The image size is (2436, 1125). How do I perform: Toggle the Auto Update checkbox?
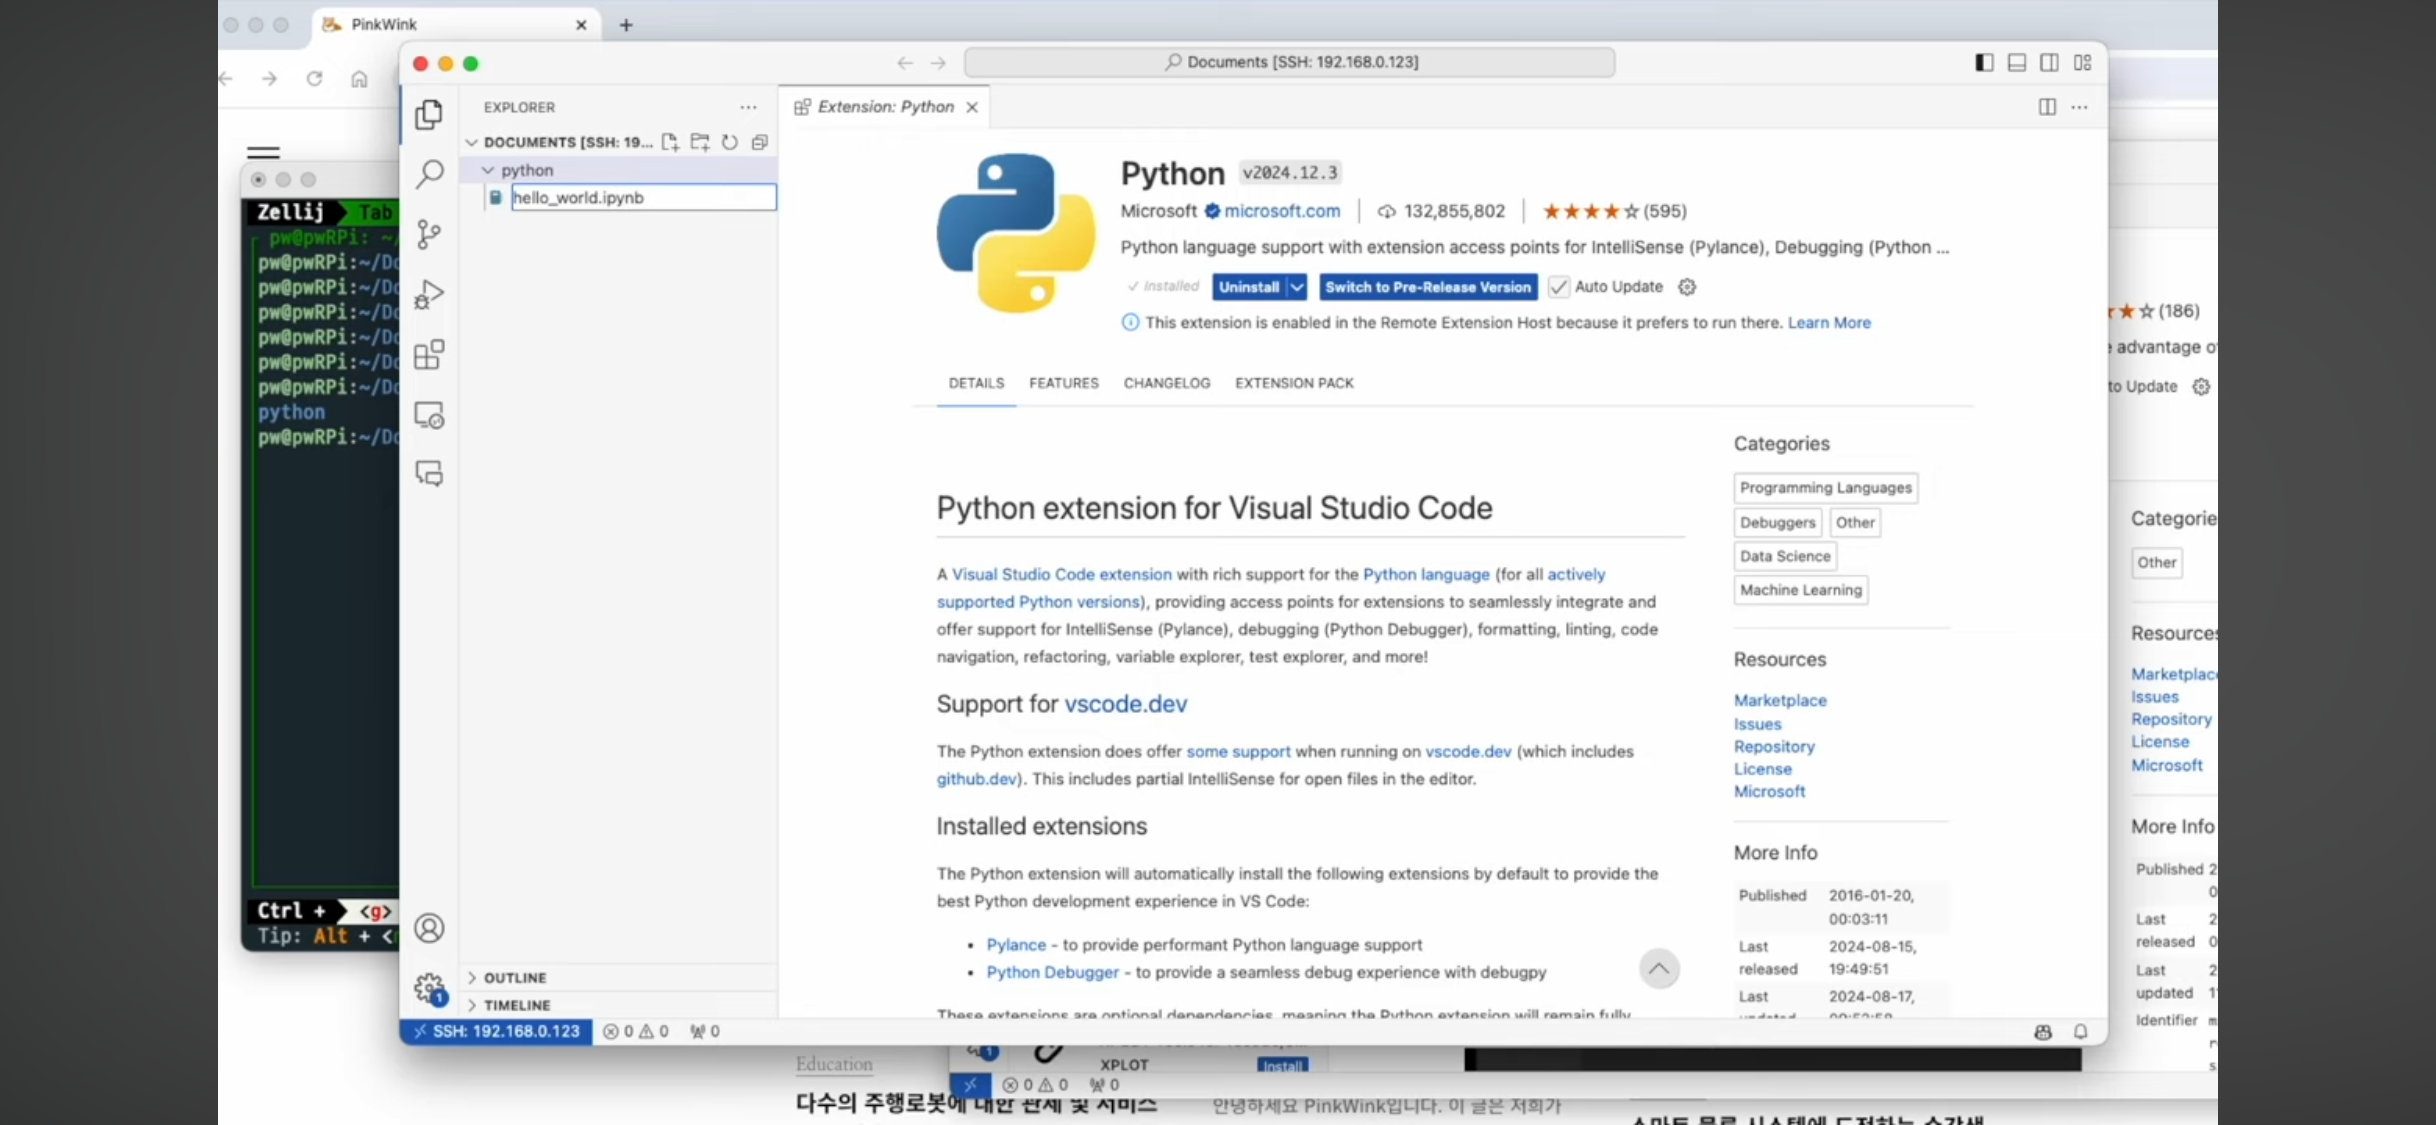click(1558, 287)
